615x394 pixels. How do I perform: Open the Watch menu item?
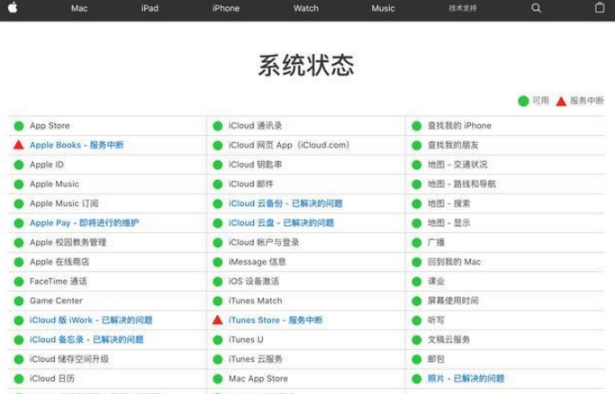click(306, 8)
